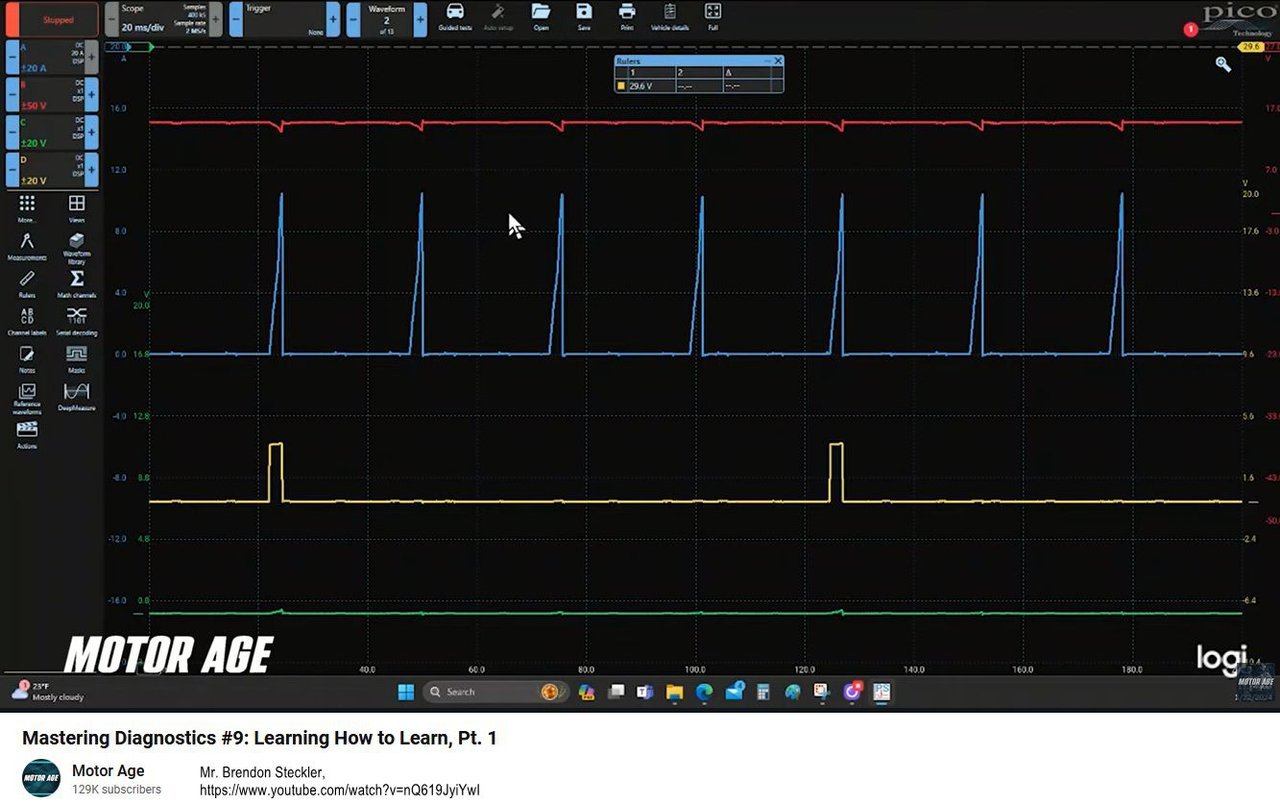The height and width of the screenshot is (804, 1280).
Task: Select the Math channels icon
Action: click(x=77, y=284)
